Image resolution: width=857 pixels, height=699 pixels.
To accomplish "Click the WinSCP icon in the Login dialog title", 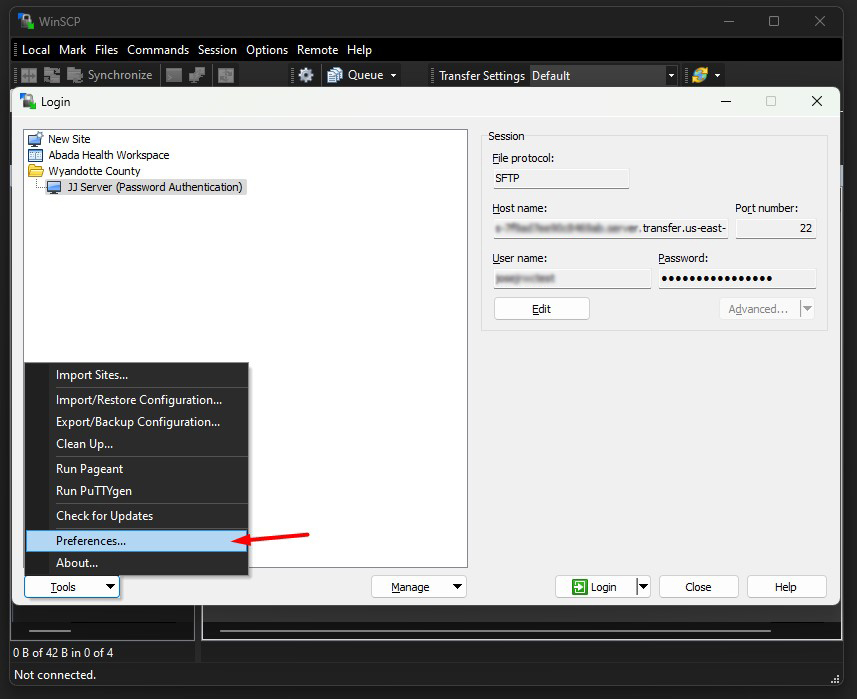I will (x=28, y=102).
